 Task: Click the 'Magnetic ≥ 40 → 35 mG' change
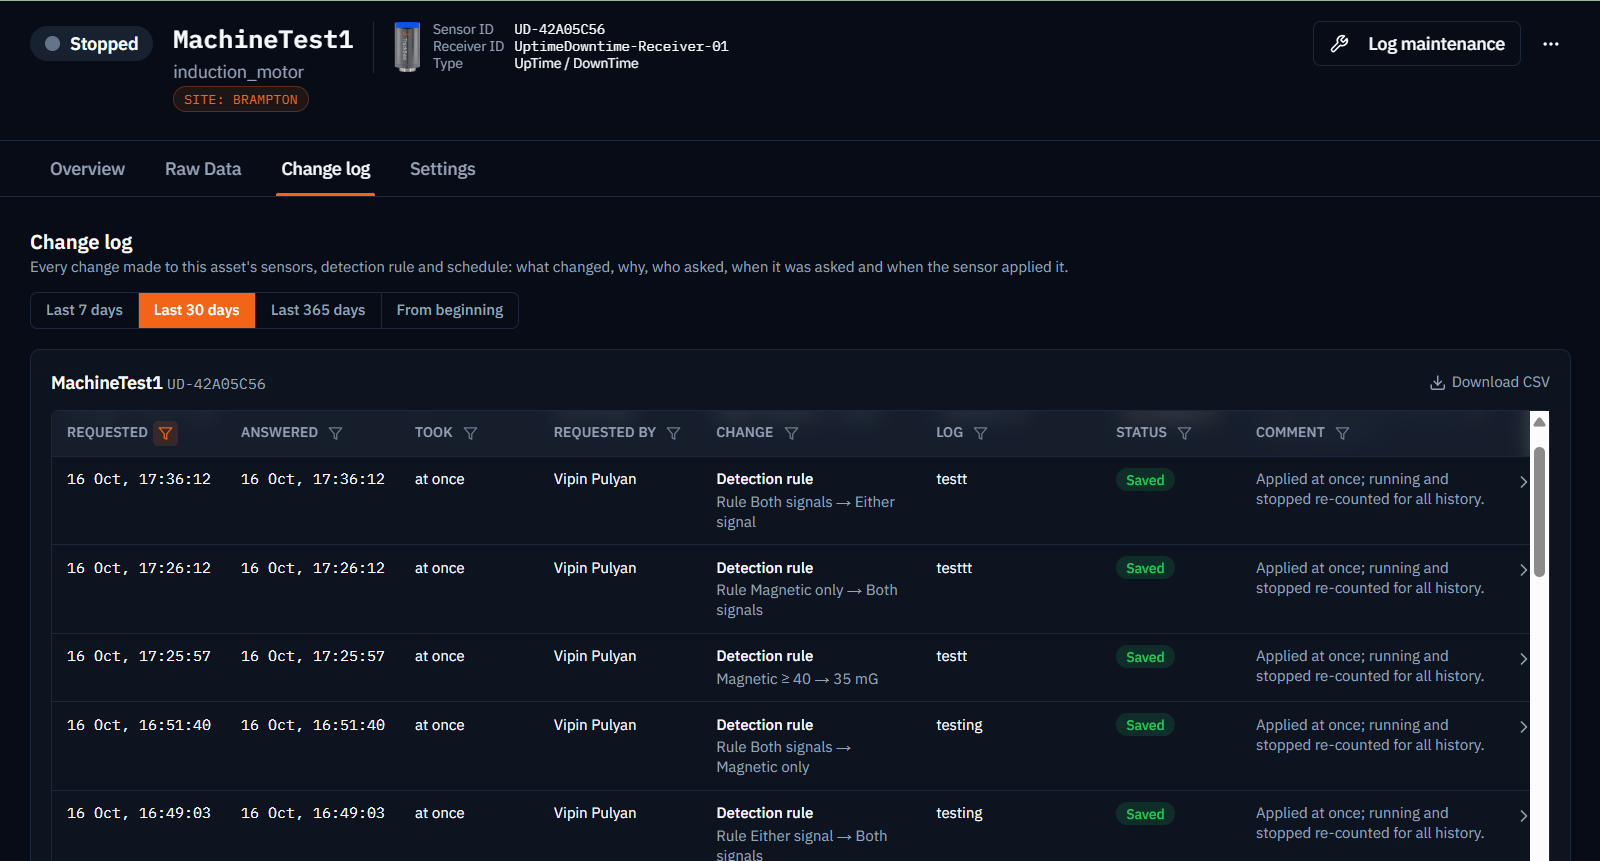pyautogui.click(x=797, y=679)
